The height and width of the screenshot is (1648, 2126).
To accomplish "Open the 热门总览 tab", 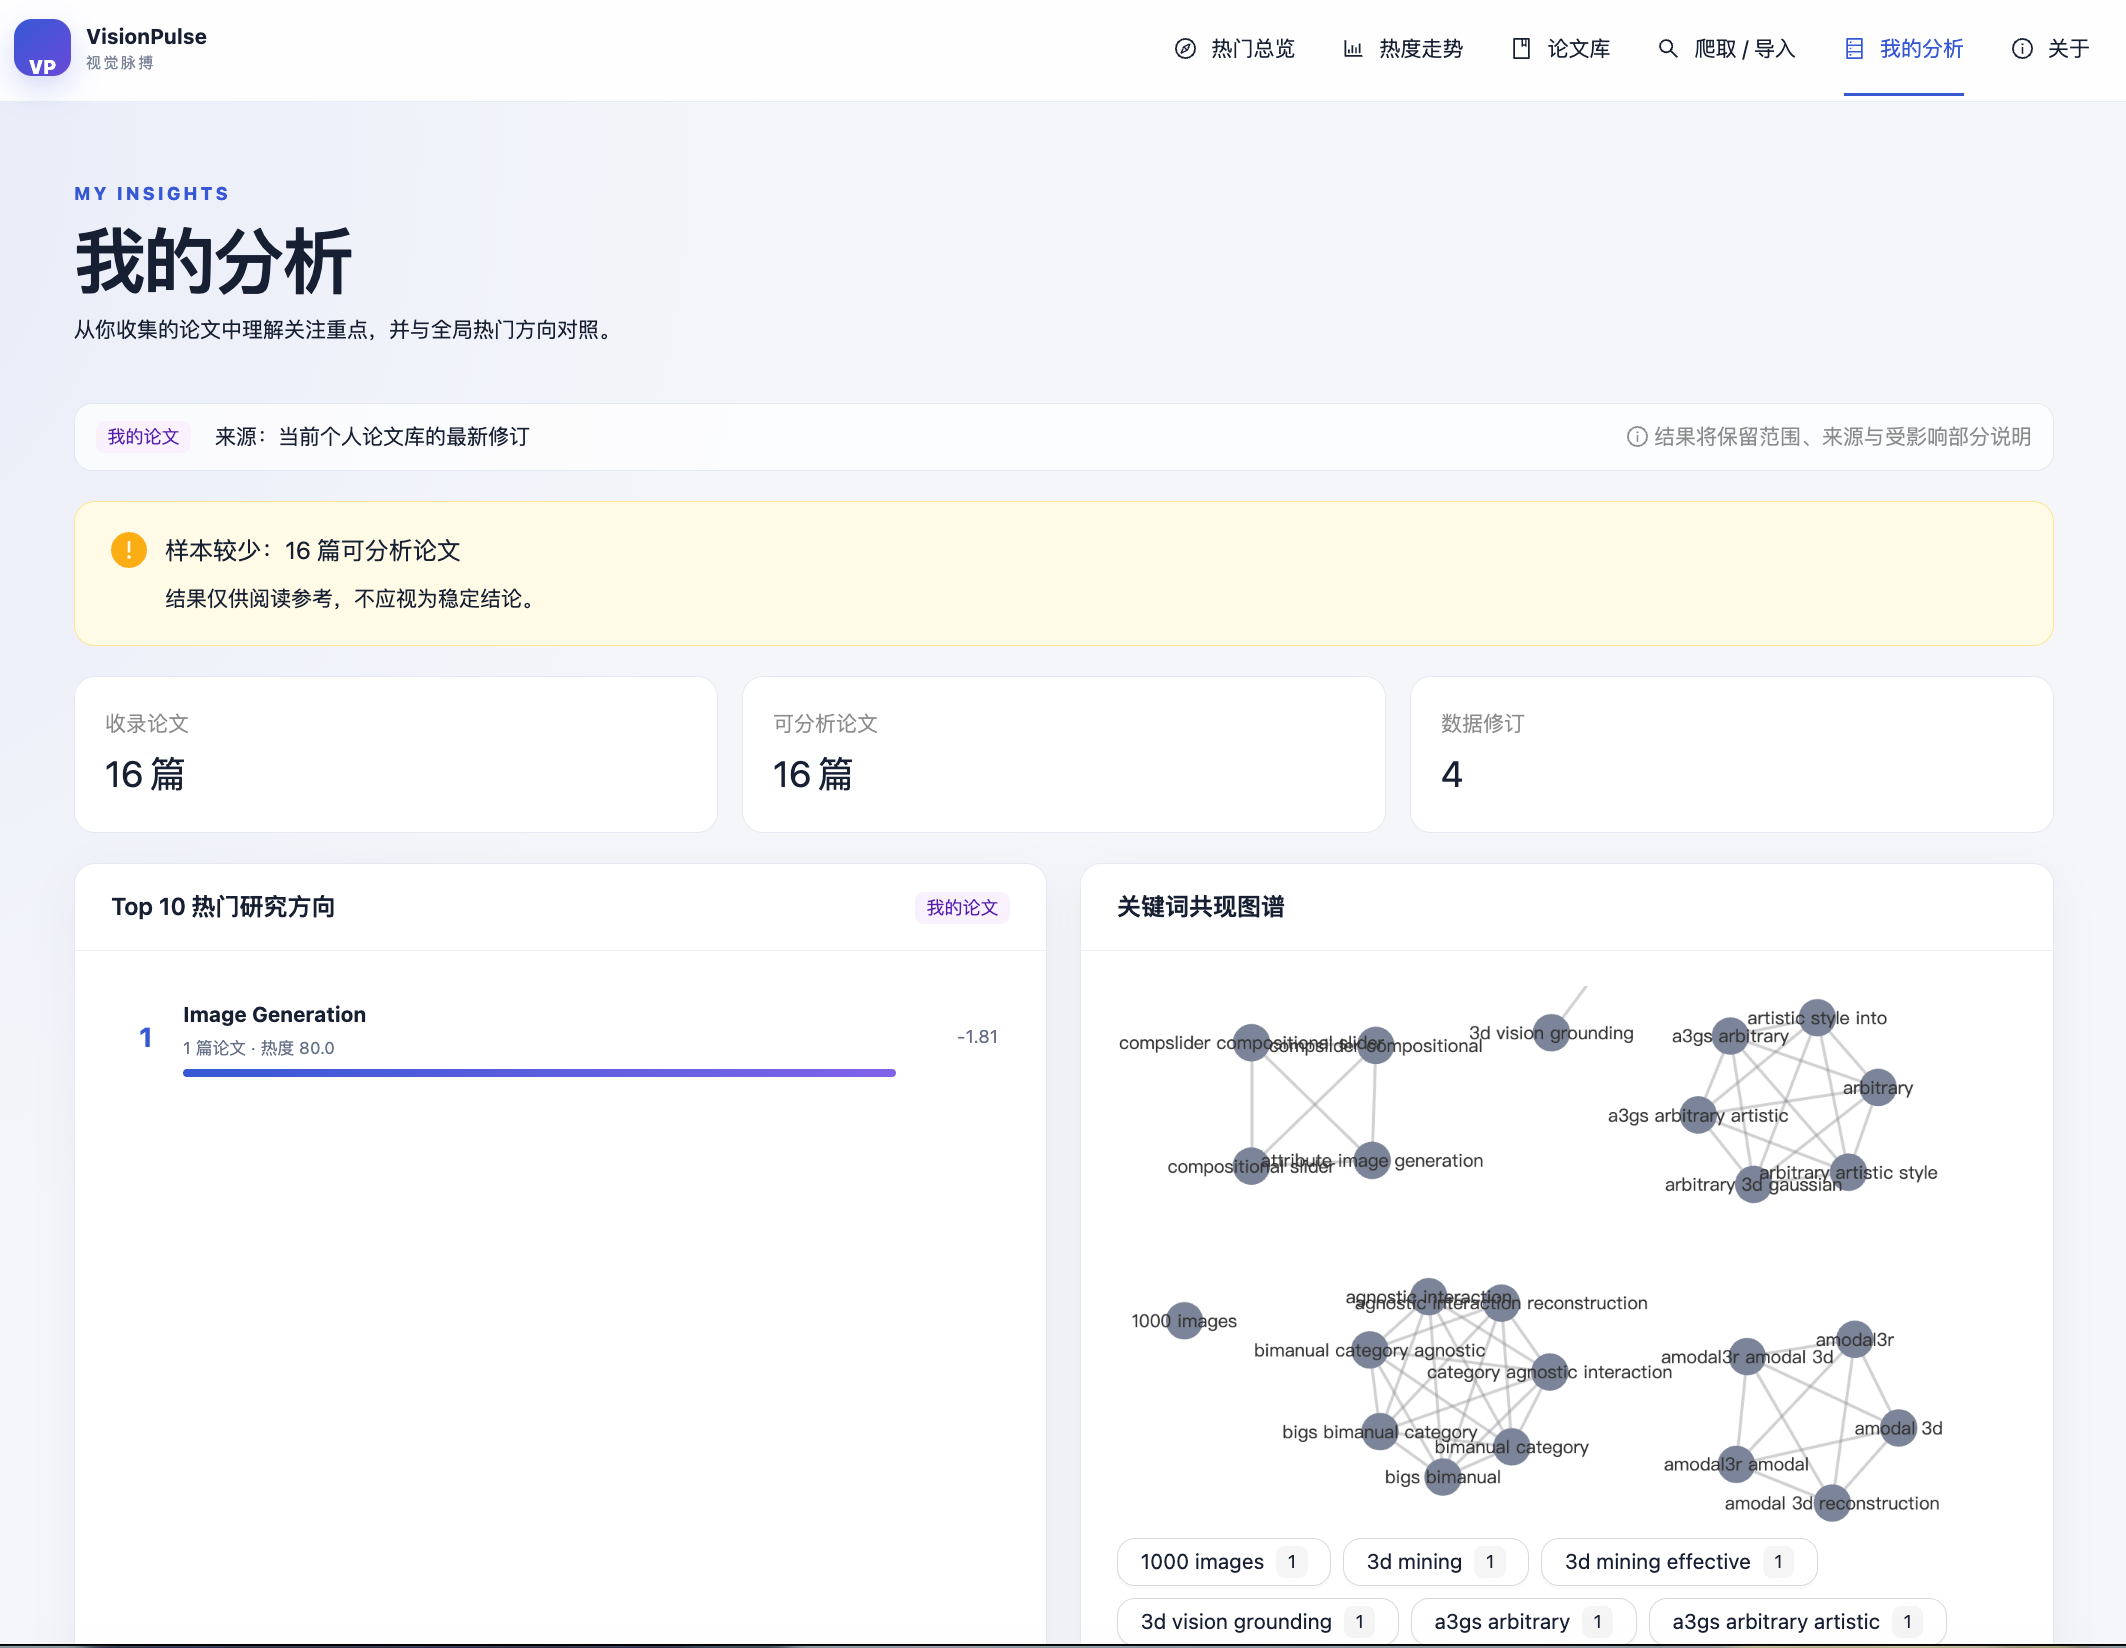I will coord(1235,49).
